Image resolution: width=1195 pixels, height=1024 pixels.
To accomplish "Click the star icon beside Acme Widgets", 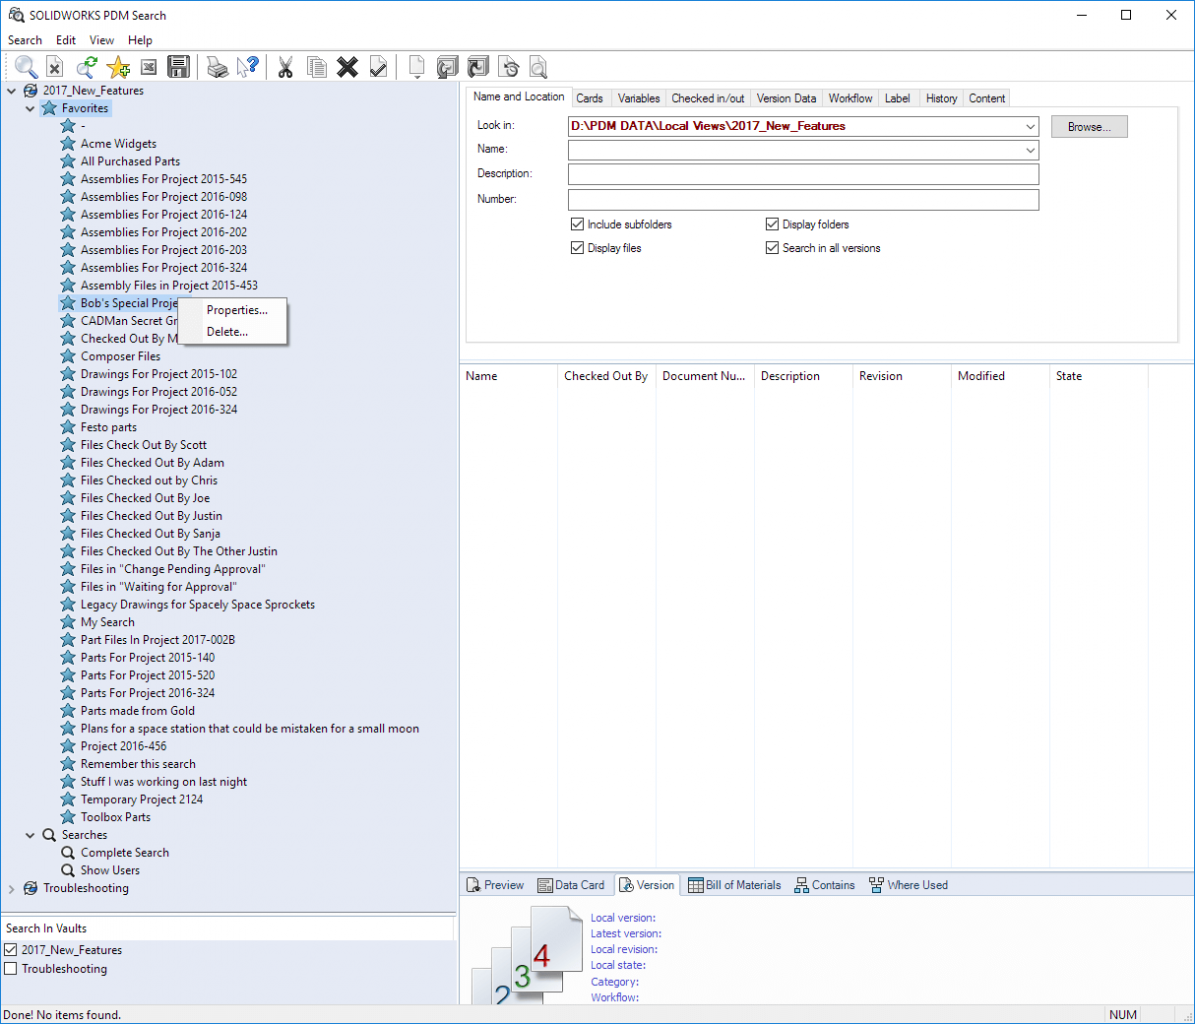I will point(68,143).
